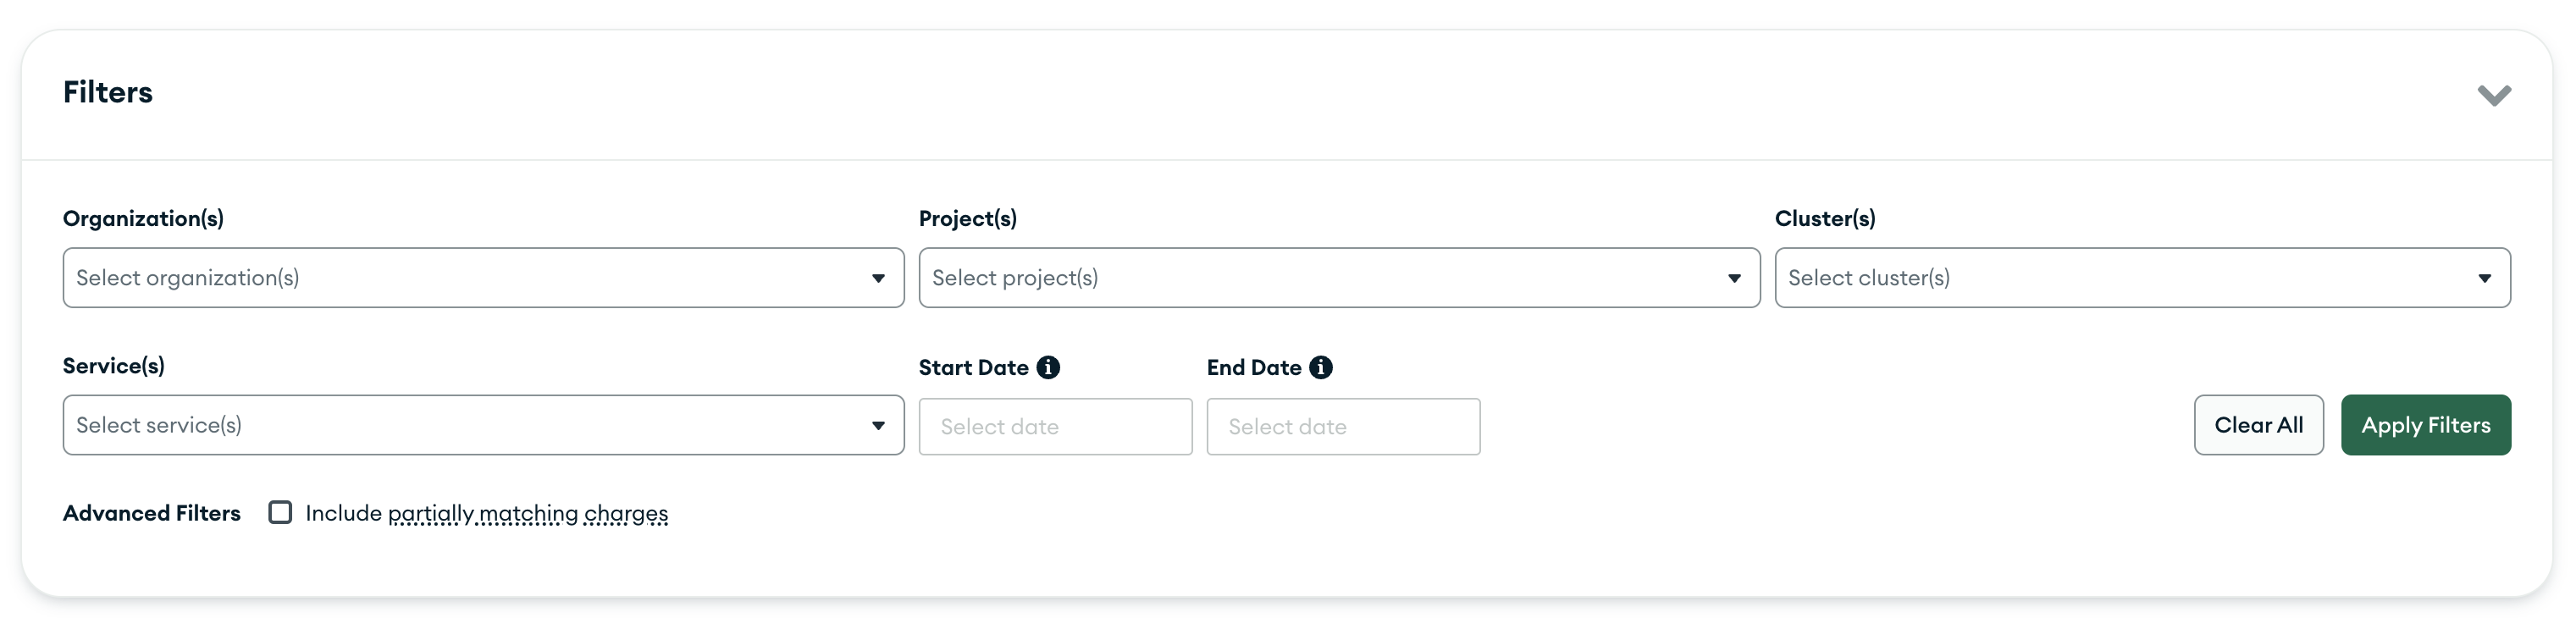Click the Service(s) dropdown arrow
The width and height of the screenshot is (2576, 618).
[878, 424]
